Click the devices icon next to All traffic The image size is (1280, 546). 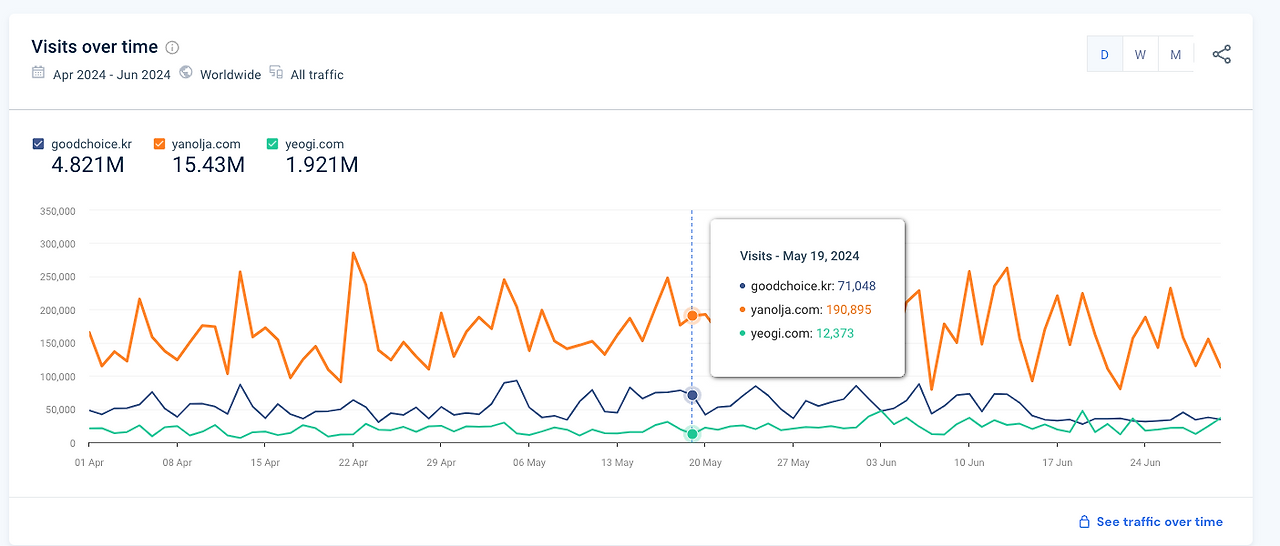276,72
